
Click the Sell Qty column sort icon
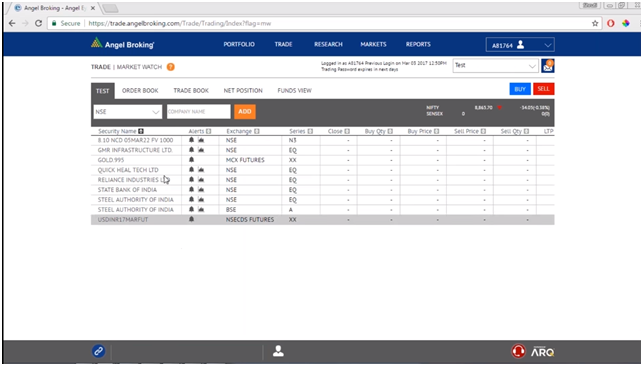point(526,131)
